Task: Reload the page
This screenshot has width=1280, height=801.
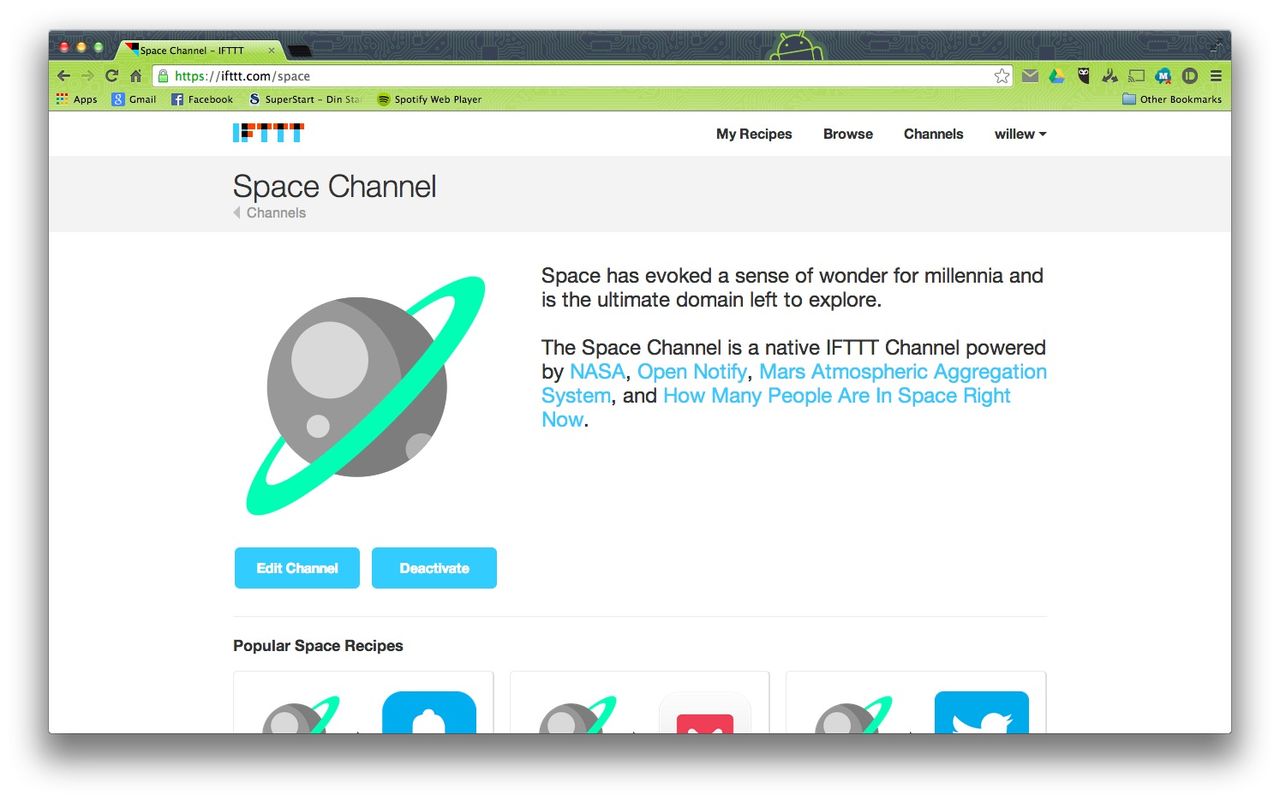Action: pos(112,76)
